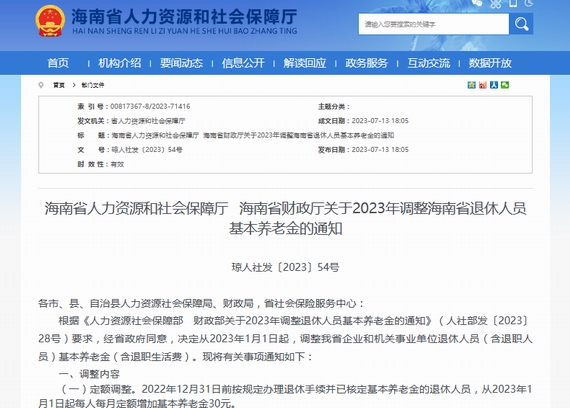The image size is (570, 408).
Task: Go to 首页 breadcrumb link
Action: [59, 85]
